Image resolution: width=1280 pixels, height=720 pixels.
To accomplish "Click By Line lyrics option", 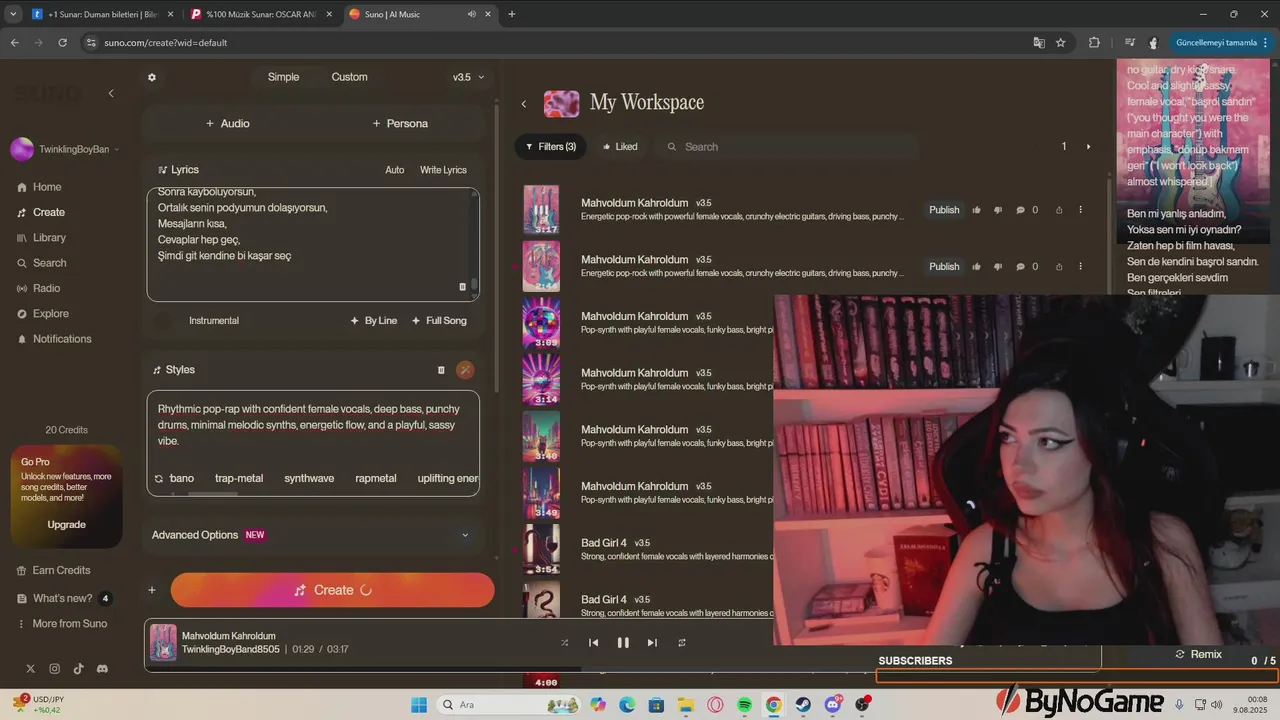I will coord(374,321).
